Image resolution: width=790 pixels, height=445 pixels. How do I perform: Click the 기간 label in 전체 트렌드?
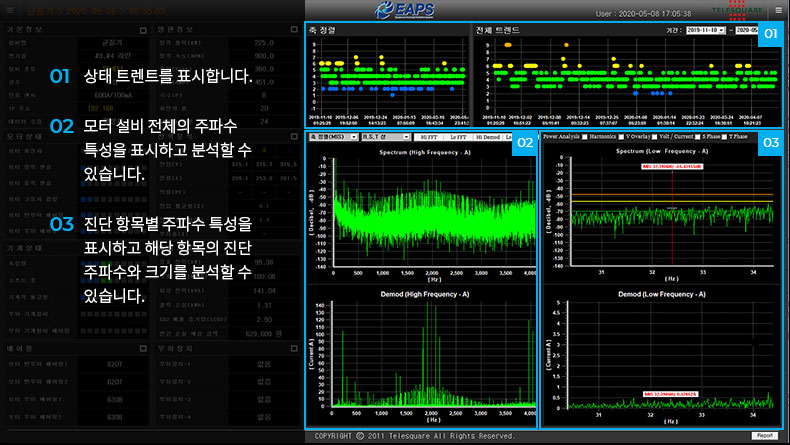click(674, 30)
